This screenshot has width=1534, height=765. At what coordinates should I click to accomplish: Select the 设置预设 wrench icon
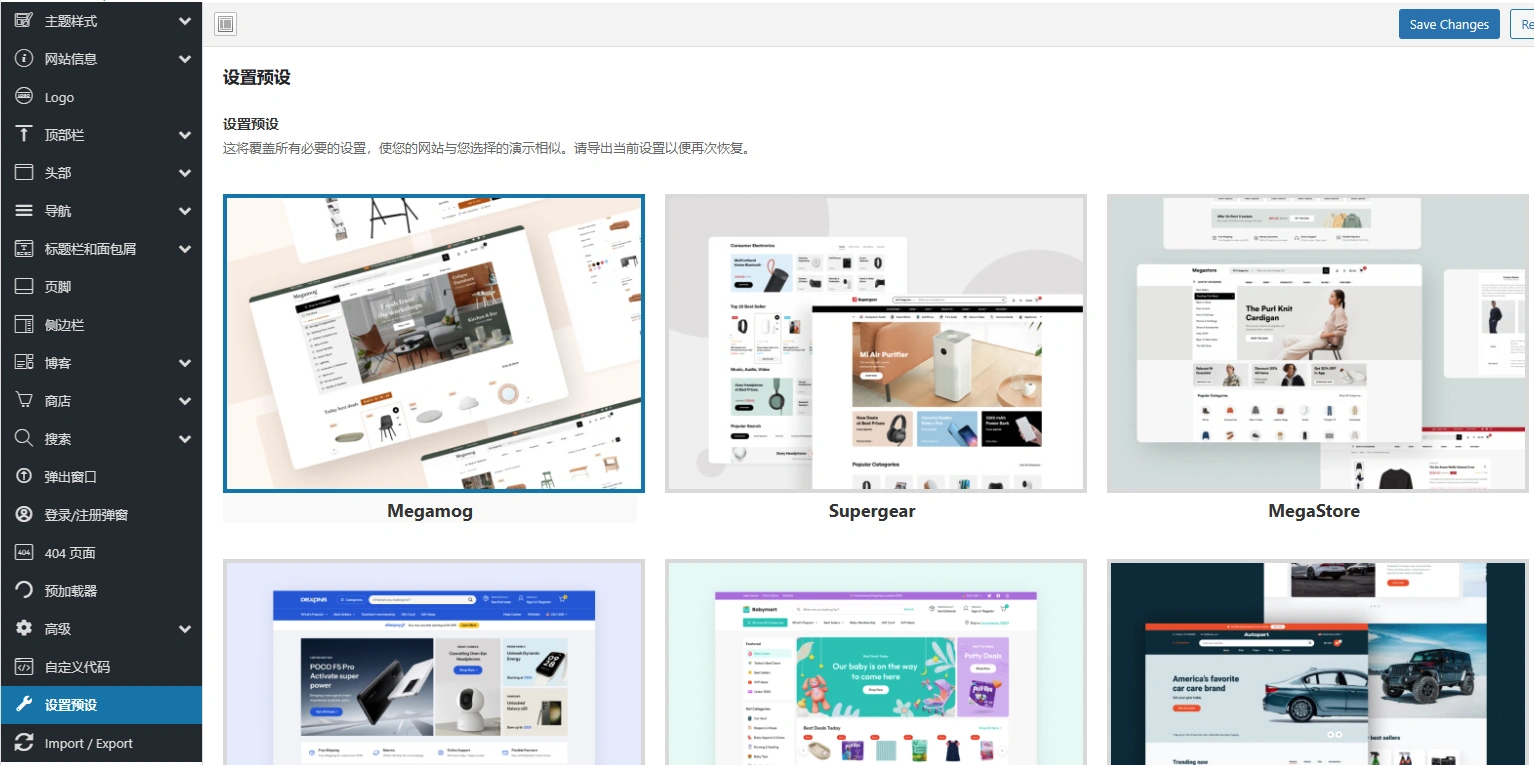(x=22, y=704)
